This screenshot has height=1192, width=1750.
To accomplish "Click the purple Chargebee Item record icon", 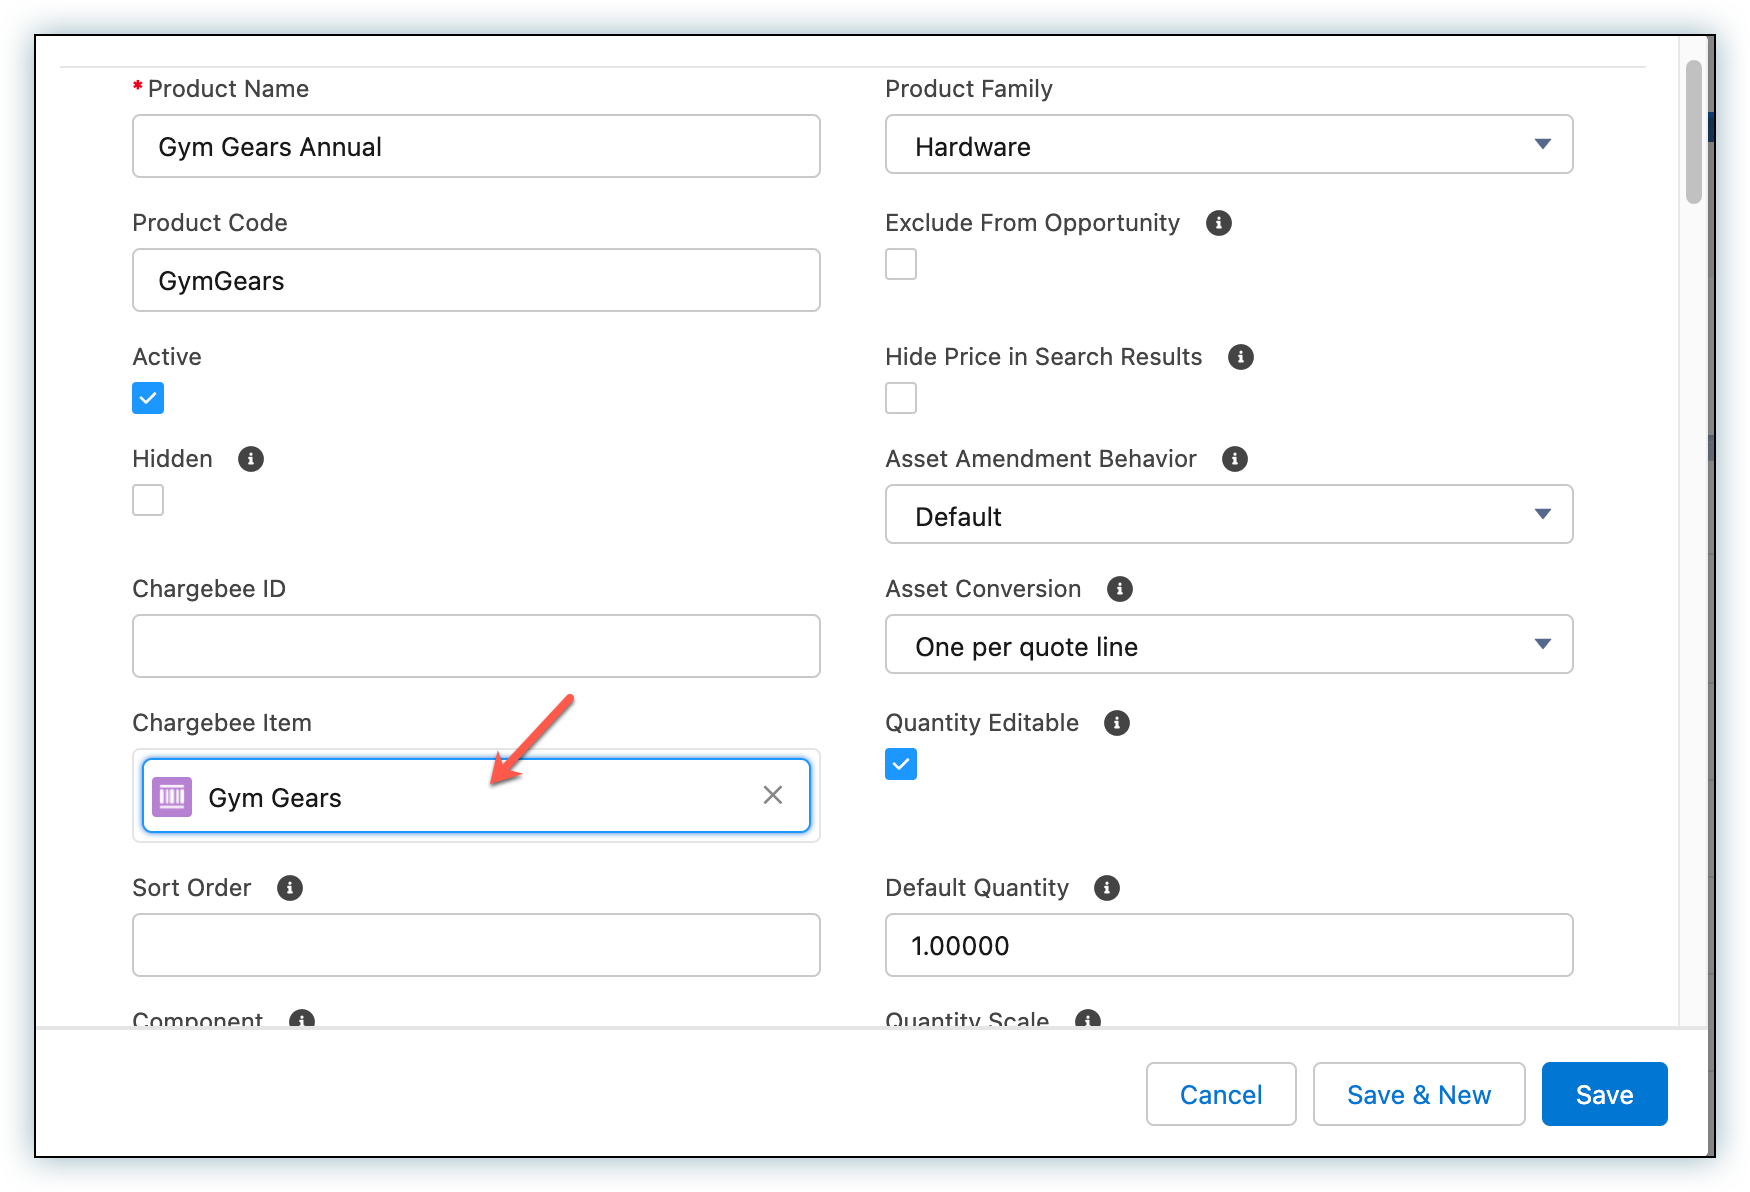I will 172,797.
